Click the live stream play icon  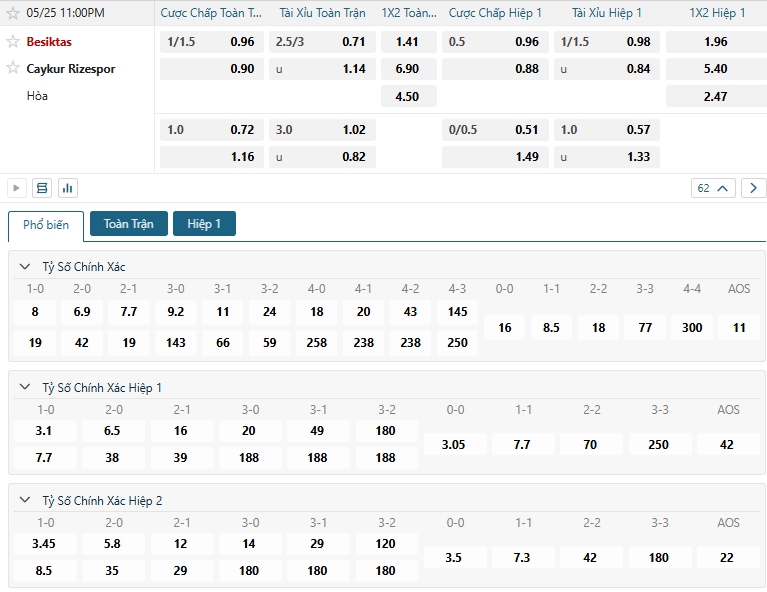pos(17,188)
